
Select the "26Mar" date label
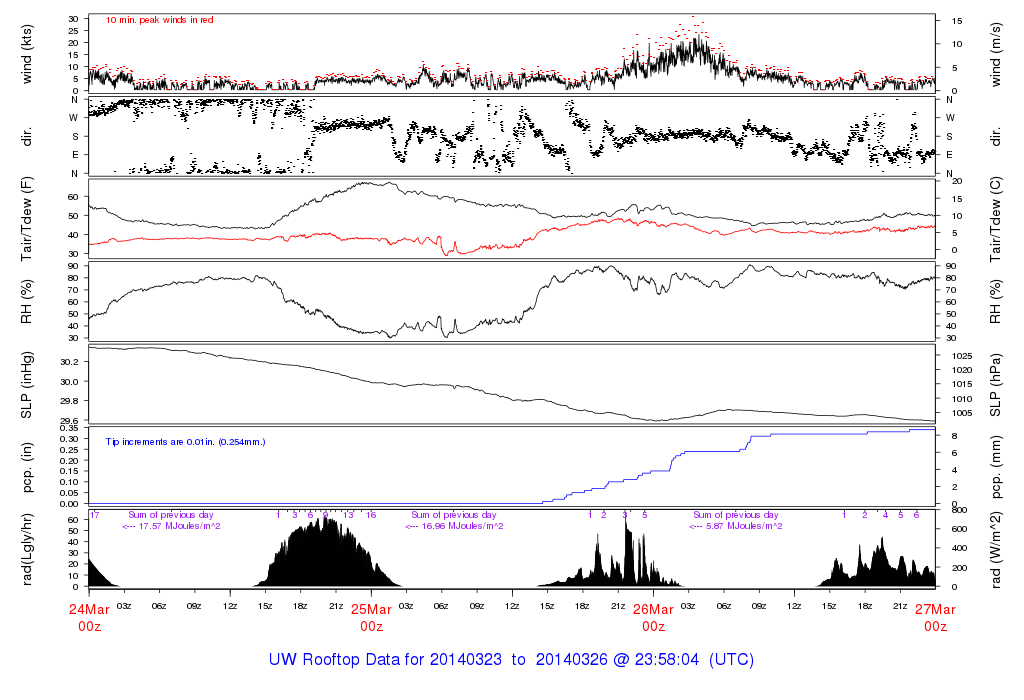654,610
